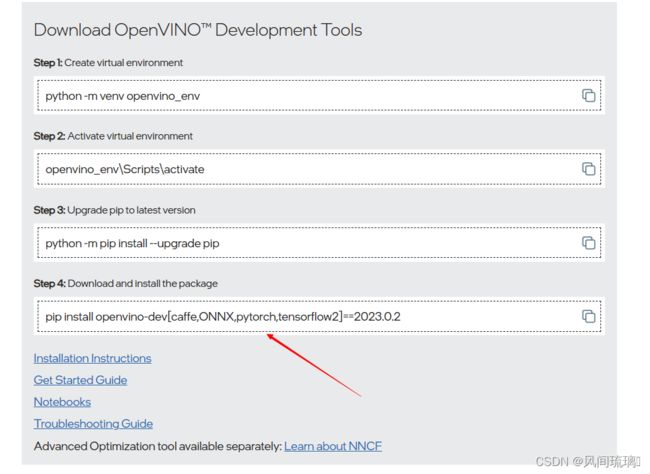
Task: Open the Notebooks link
Action: pyautogui.click(x=62, y=402)
